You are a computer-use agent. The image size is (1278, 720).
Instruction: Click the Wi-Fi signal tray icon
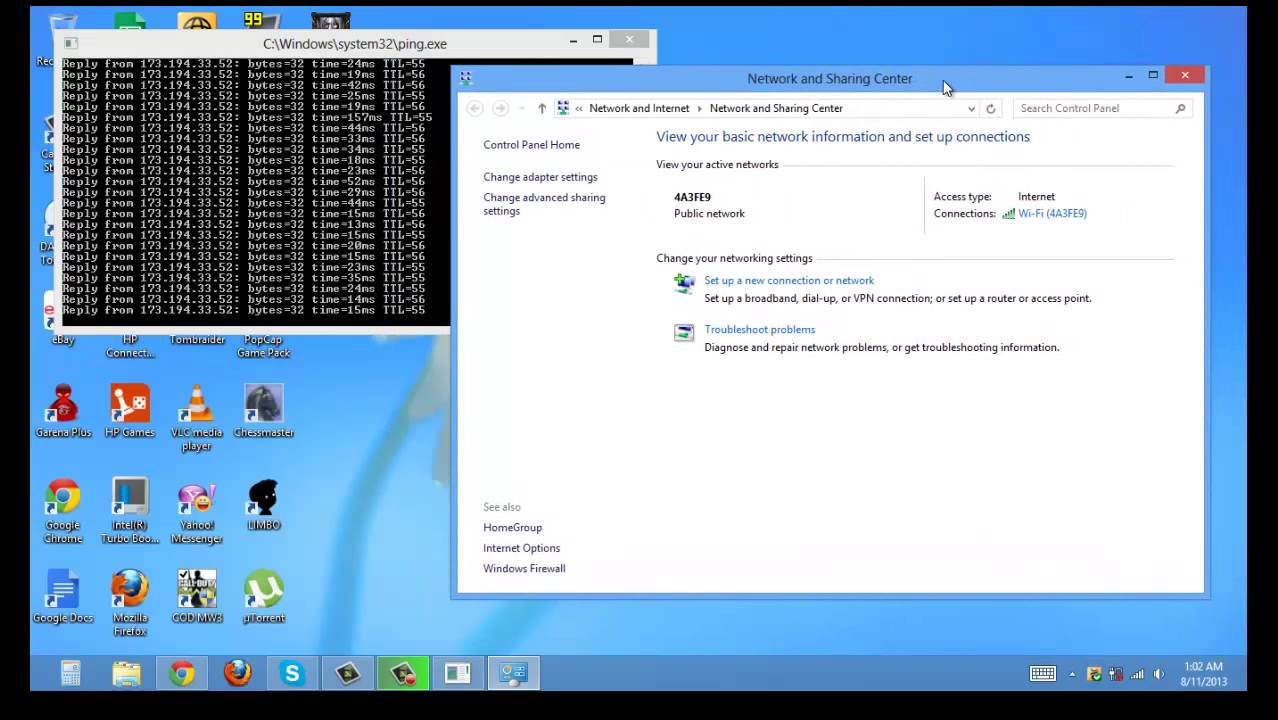click(1137, 674)
